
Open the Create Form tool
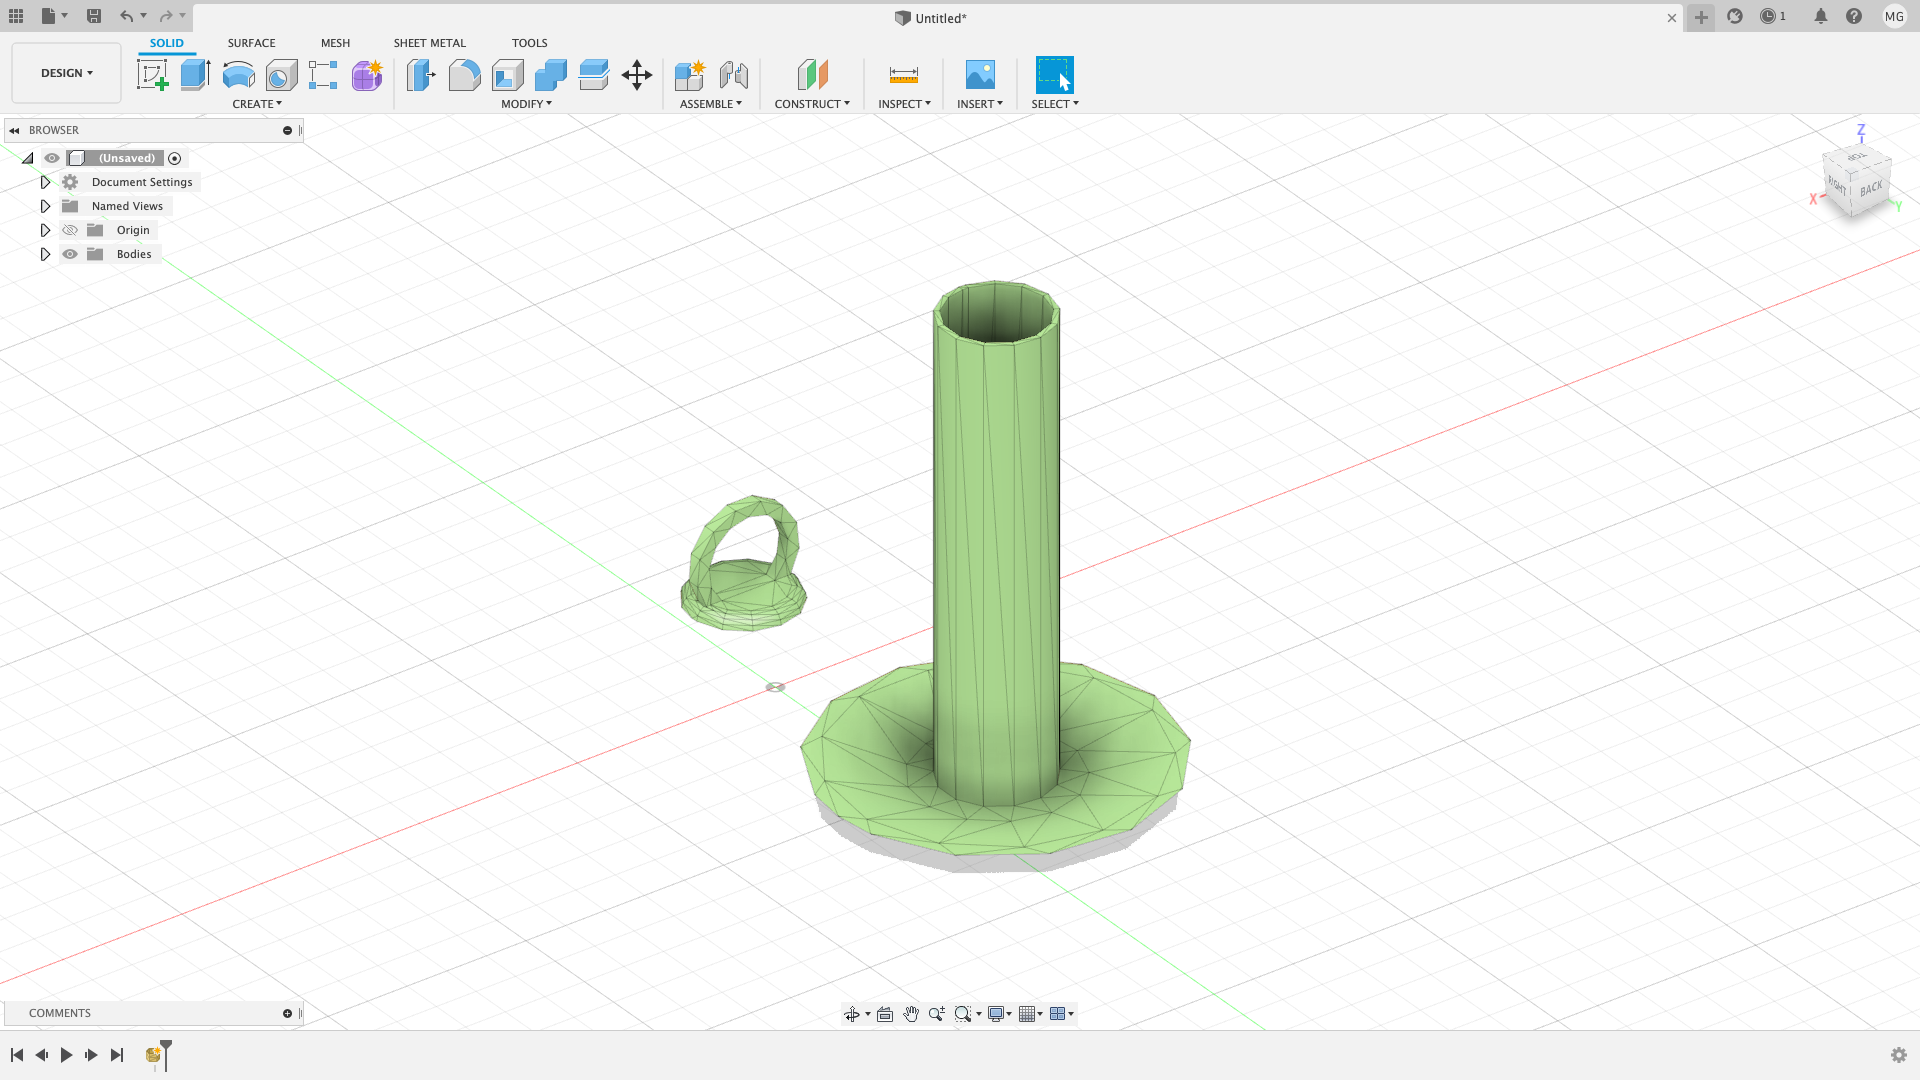click(x=366, y=75)
